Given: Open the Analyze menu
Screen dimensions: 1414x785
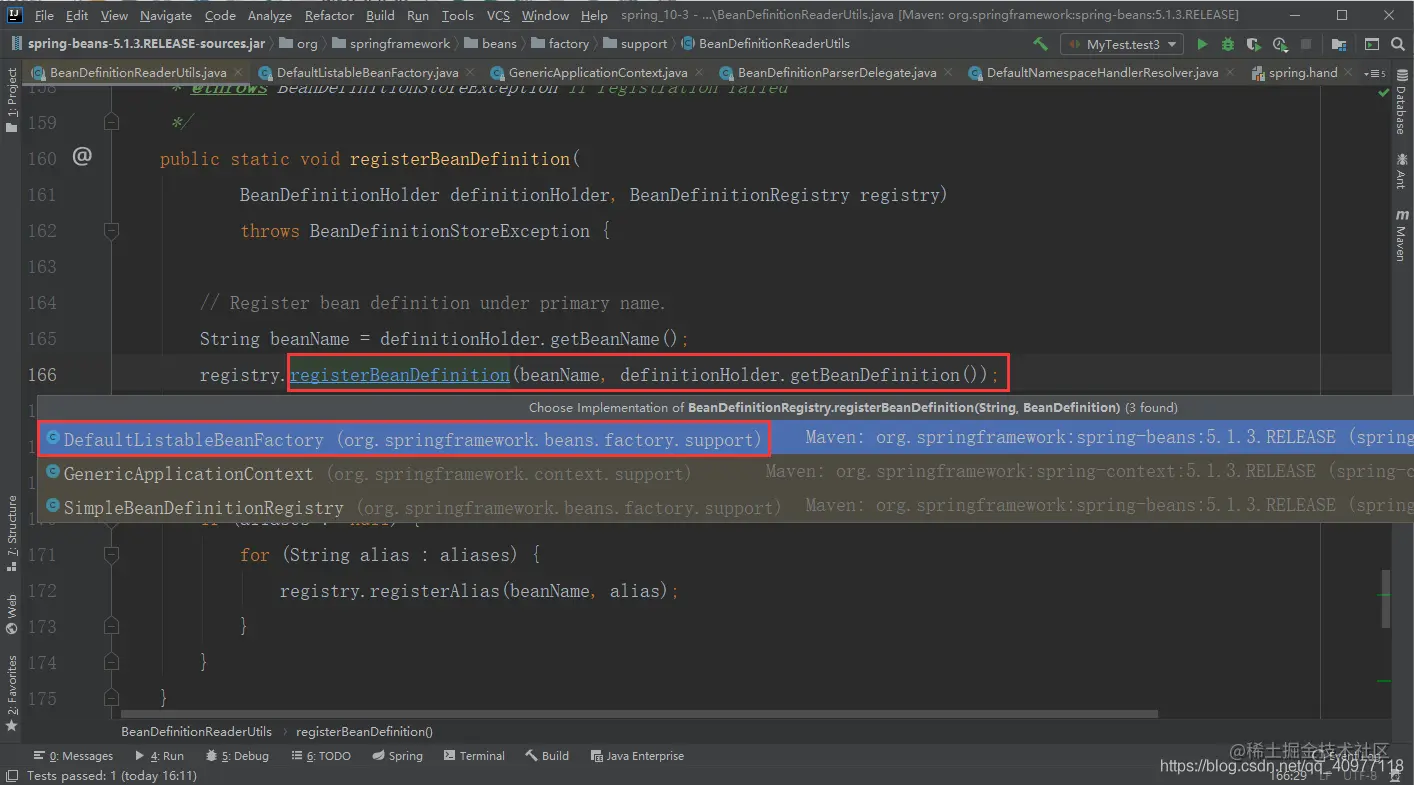Looking at the screenshot, I should [270, 15].
